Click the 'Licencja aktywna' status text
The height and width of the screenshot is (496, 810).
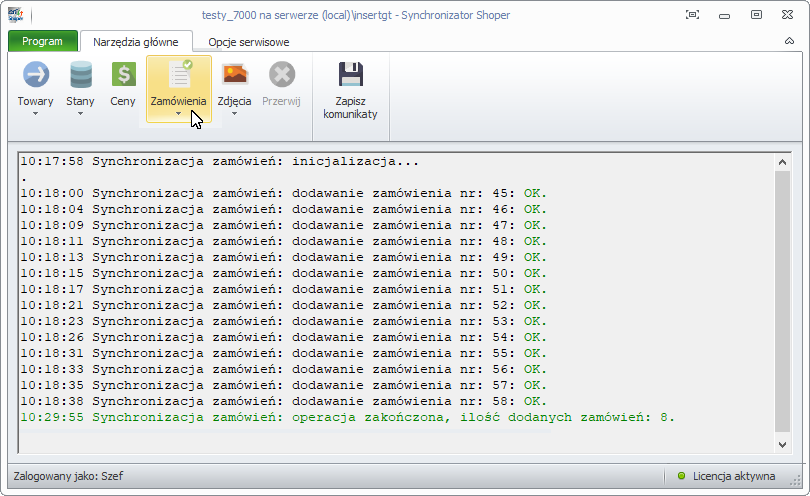click(734, 476)
